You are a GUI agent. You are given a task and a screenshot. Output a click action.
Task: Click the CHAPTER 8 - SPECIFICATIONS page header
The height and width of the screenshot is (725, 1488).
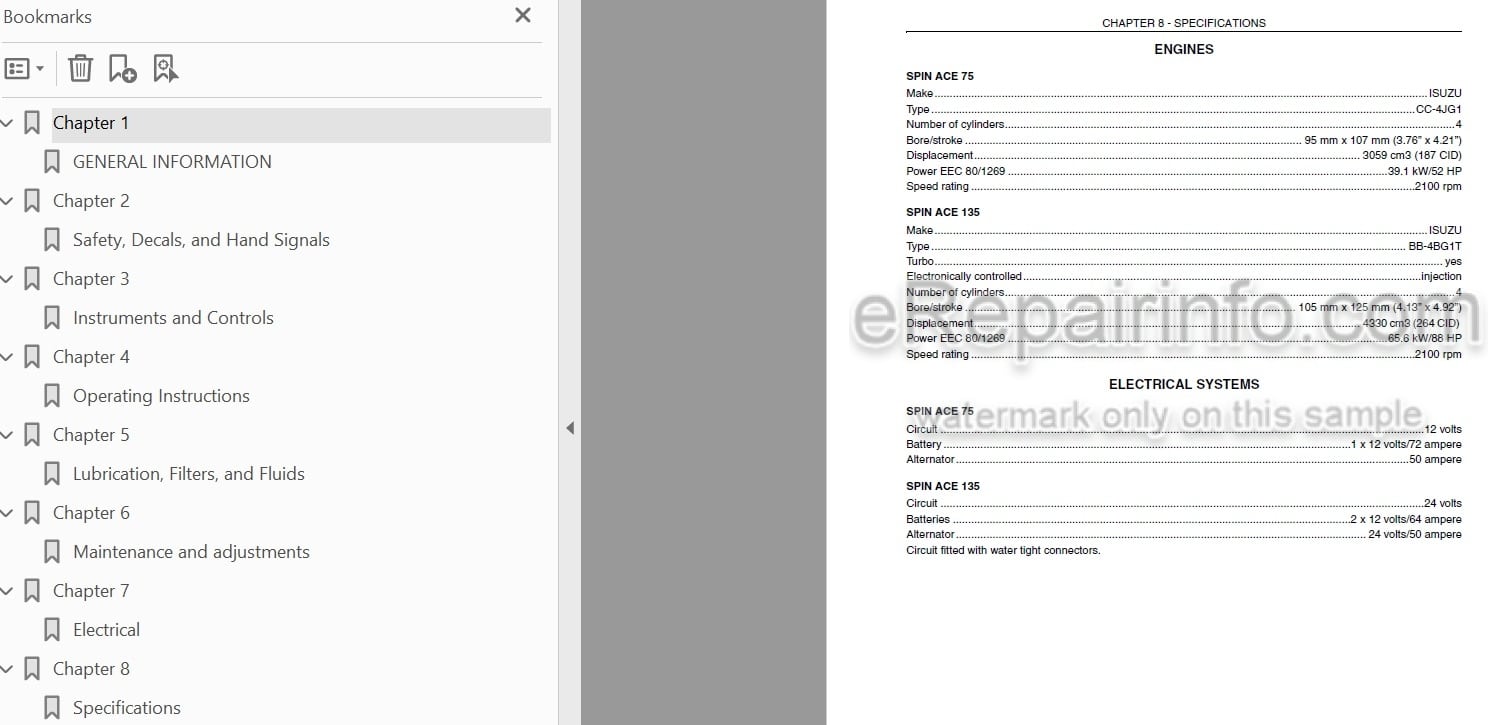click(x=1184, y=23)
